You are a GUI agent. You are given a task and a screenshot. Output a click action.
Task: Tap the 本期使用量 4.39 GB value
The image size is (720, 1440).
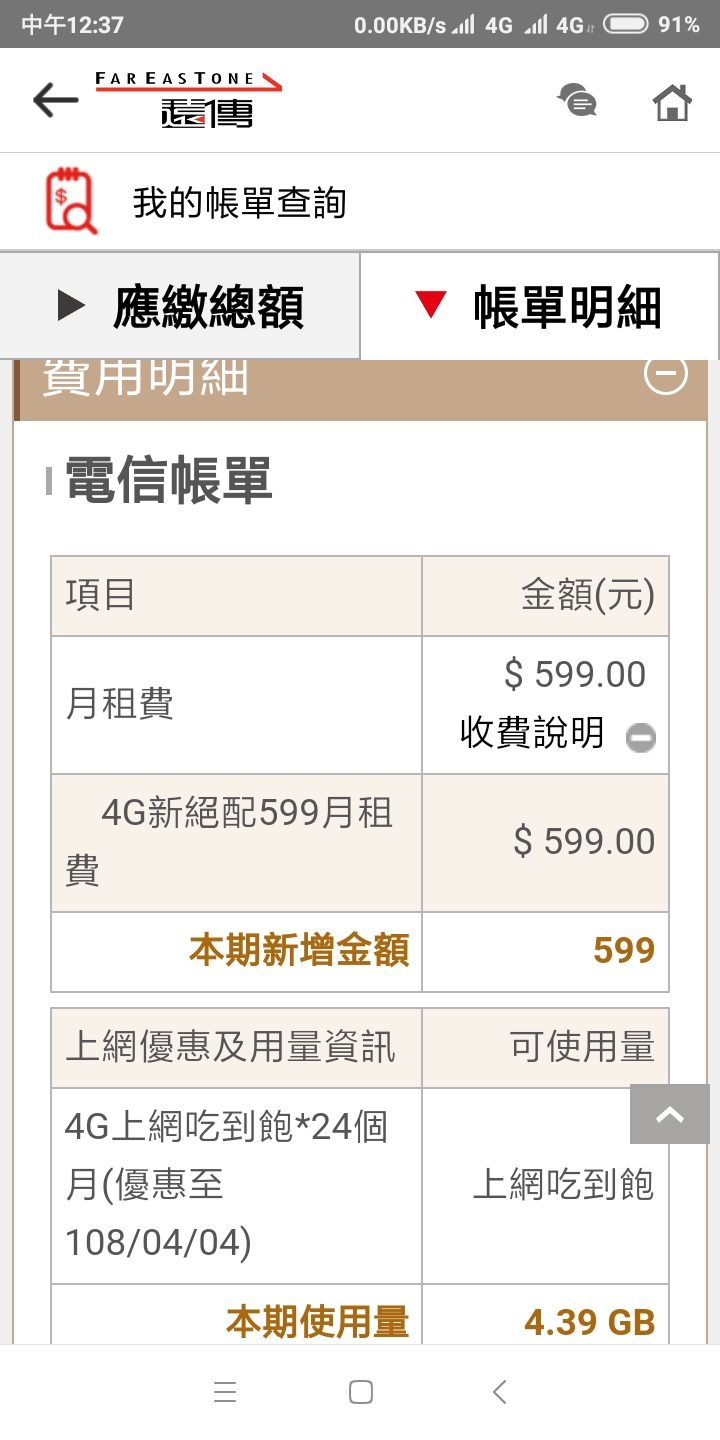590,1323
